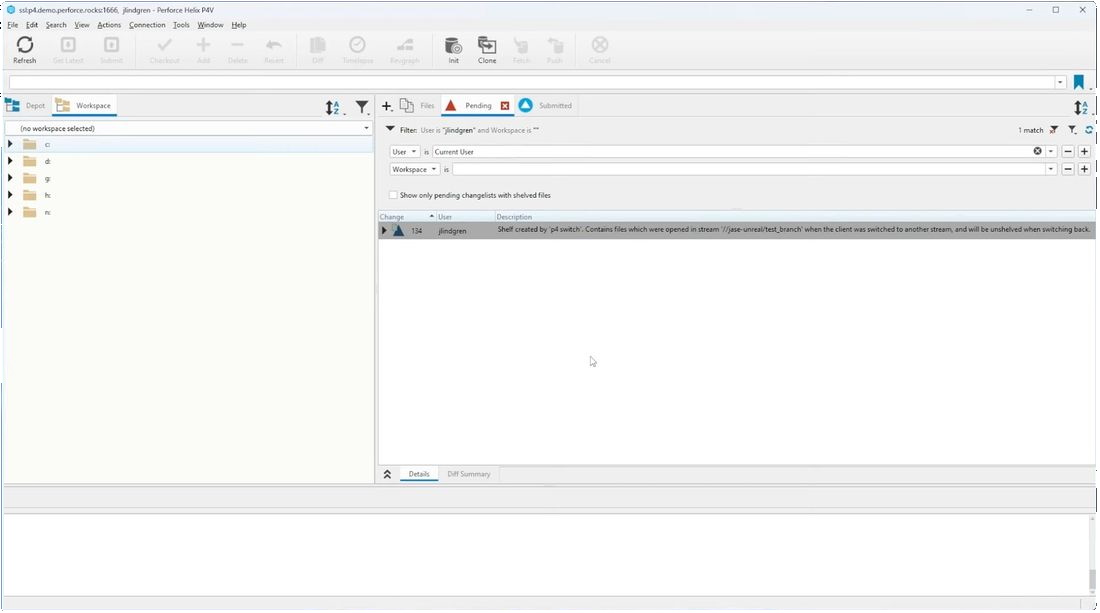The height and width of the screenshot is (613, 1100).
Task: Click the Clone toolbar icon
Action: tap(487, 45)
